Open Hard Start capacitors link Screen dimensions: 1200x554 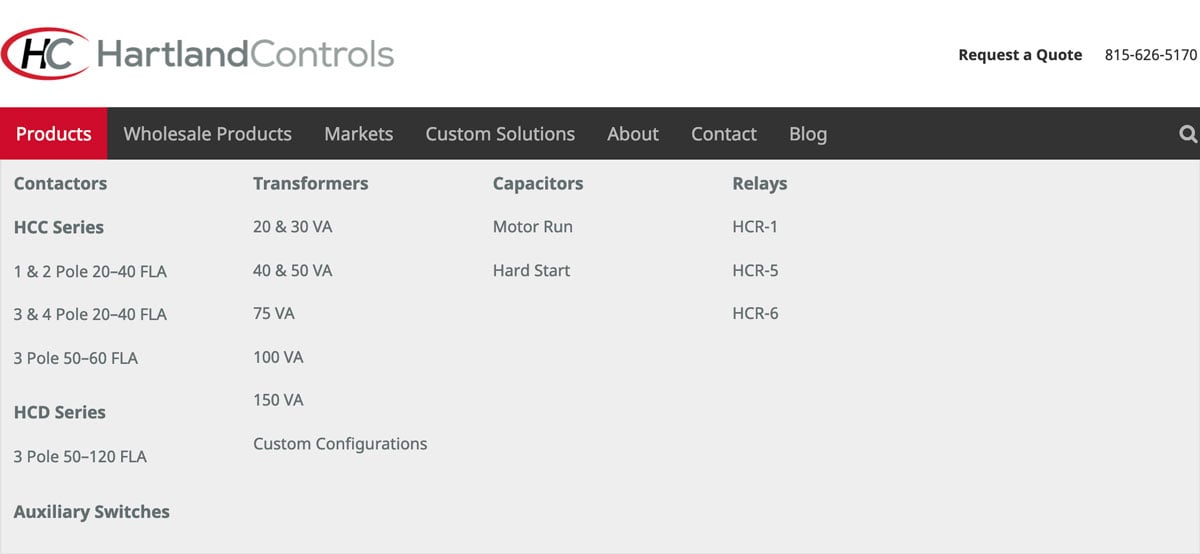[x=531, y=270]
